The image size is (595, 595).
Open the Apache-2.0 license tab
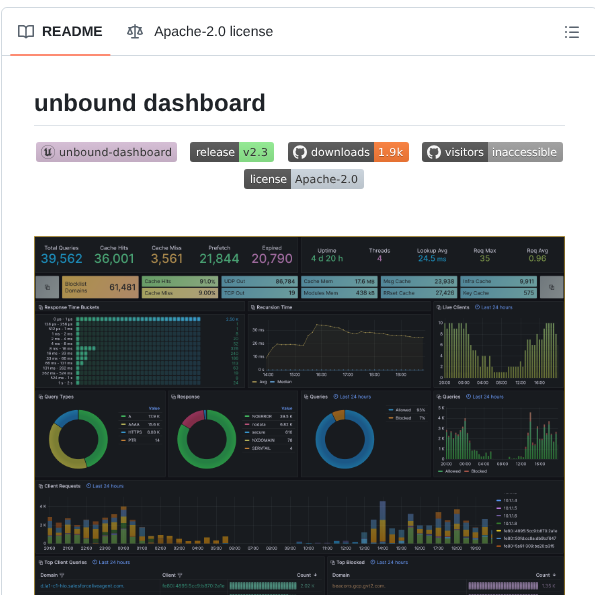click(x=200, y=31)
